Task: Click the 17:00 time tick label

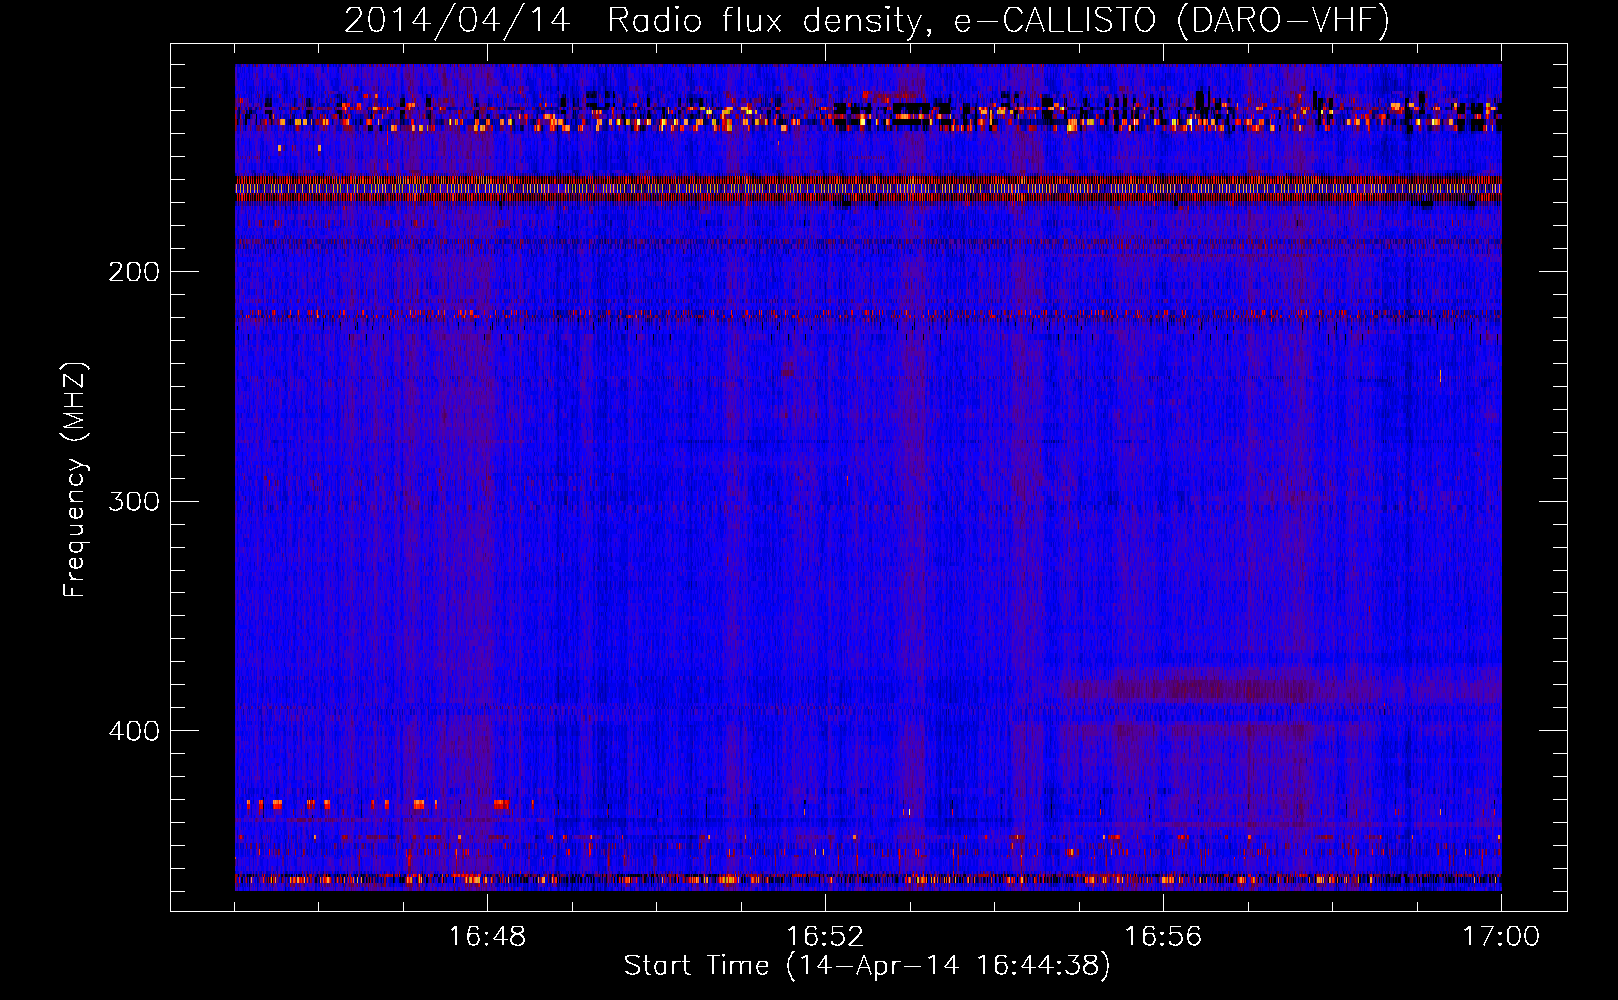Action: click(x=1501, y=937)
